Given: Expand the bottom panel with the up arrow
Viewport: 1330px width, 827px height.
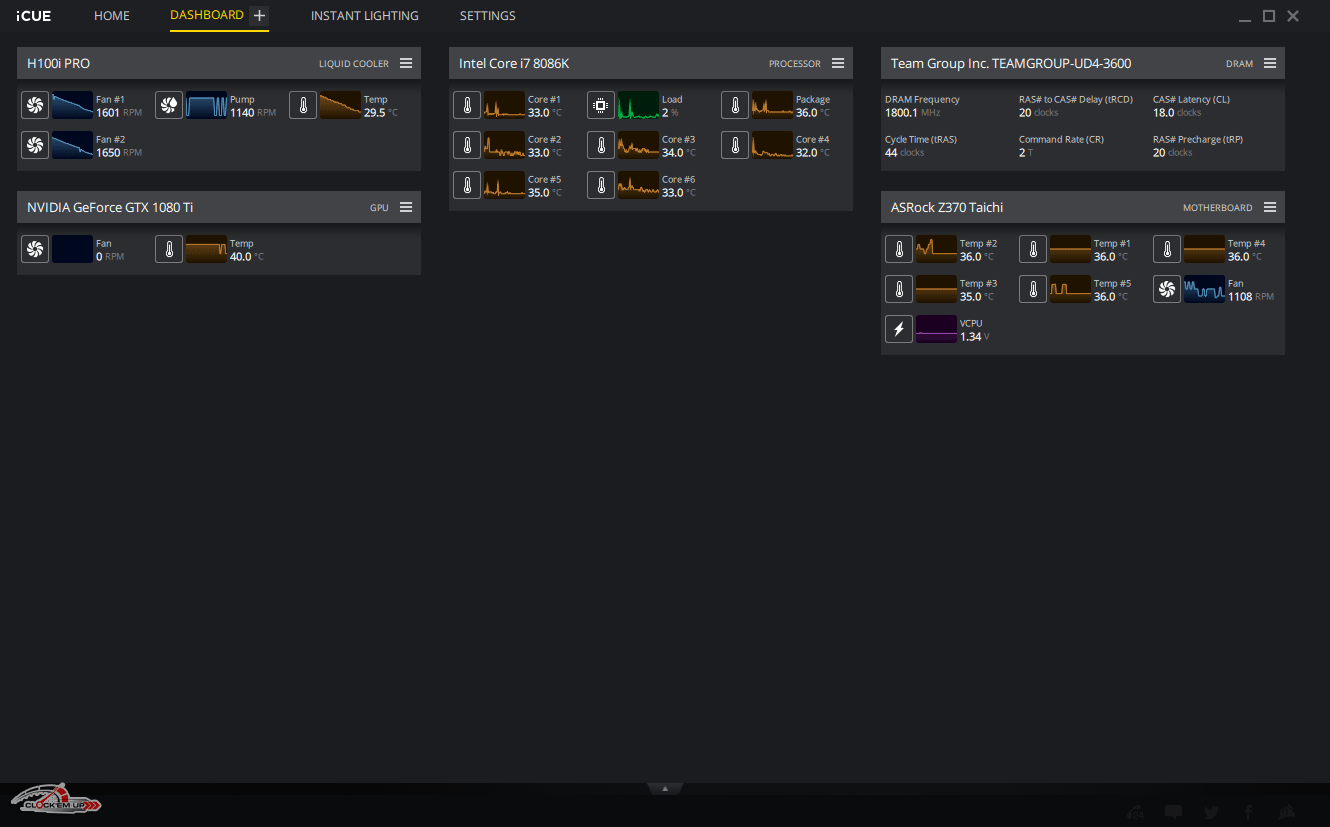Looking at the screenshot, I should coord(665,788).
